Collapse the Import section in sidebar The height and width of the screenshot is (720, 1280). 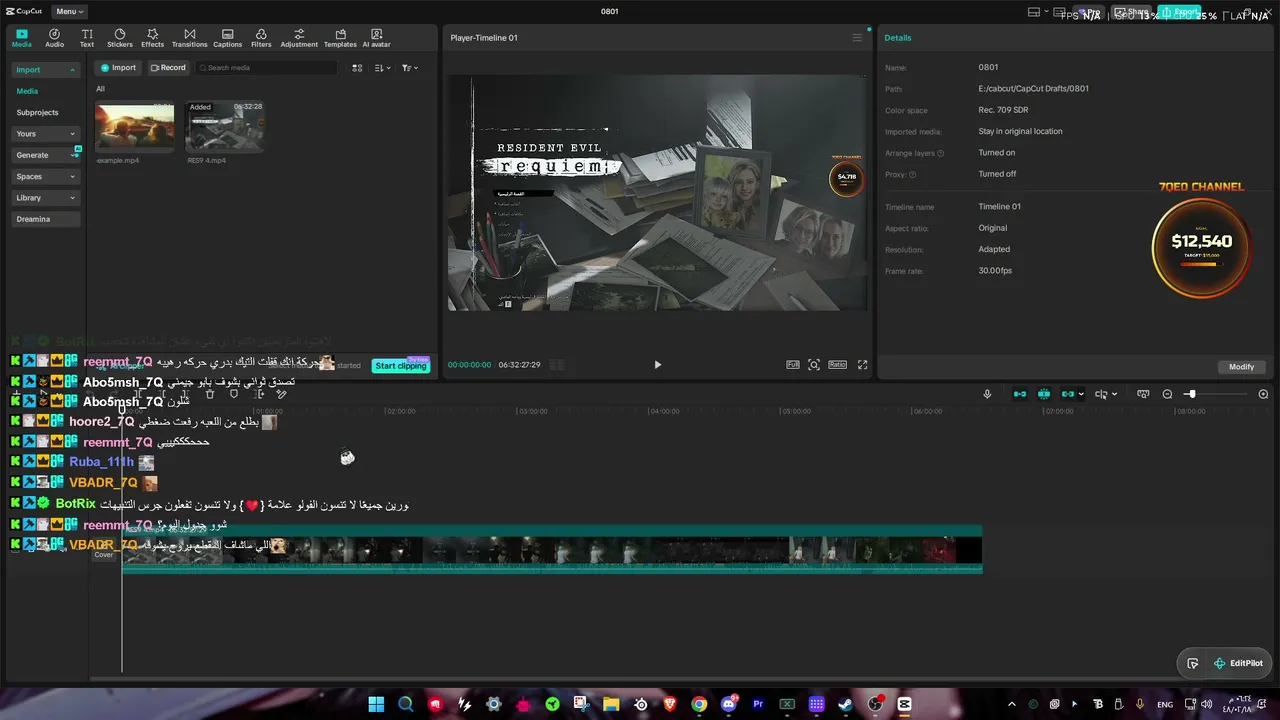click(45, 70)
